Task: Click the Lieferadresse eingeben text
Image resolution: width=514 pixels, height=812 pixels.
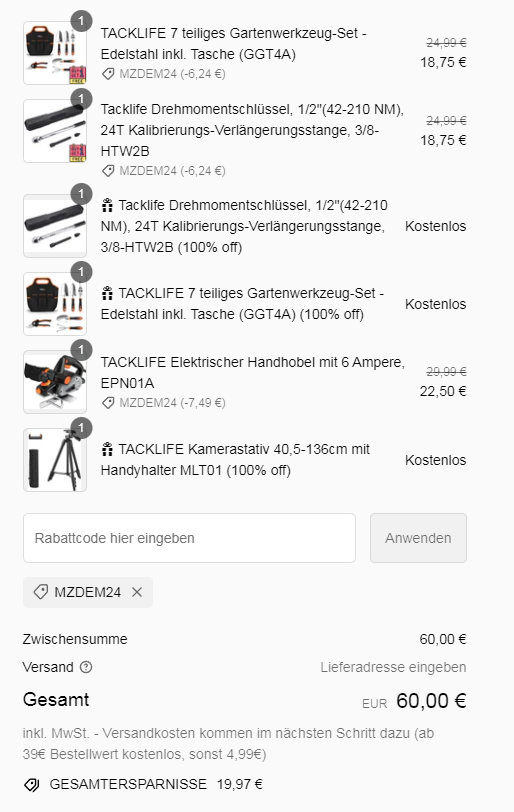Action: (x=393, y=667)
